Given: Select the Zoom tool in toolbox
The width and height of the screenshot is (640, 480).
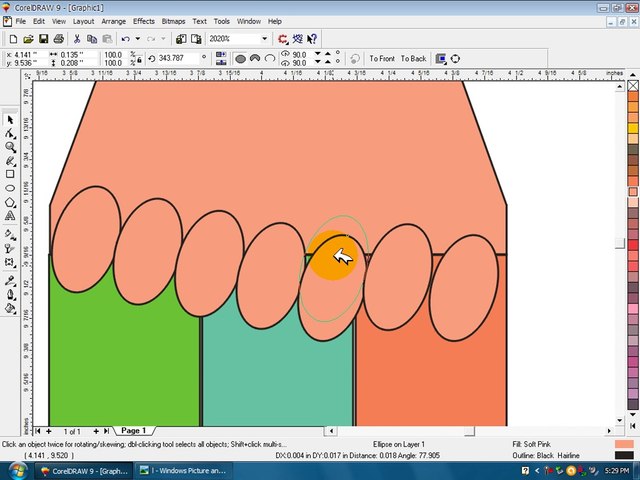Looking at the screenshot, I should click(x=10, y=146).
